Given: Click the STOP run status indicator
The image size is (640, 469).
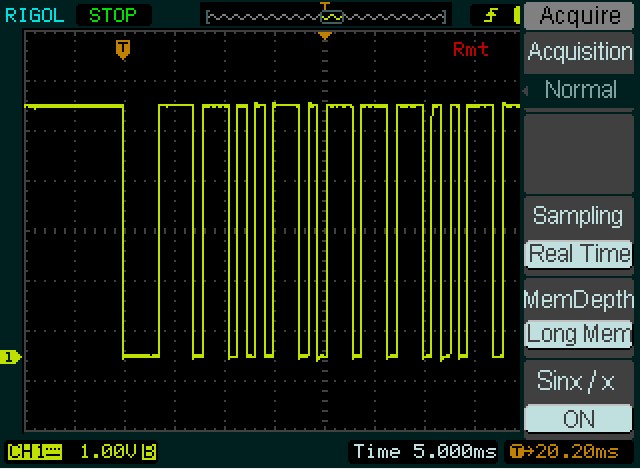Looking at the screenshot, I should click(x=113, y=15).
